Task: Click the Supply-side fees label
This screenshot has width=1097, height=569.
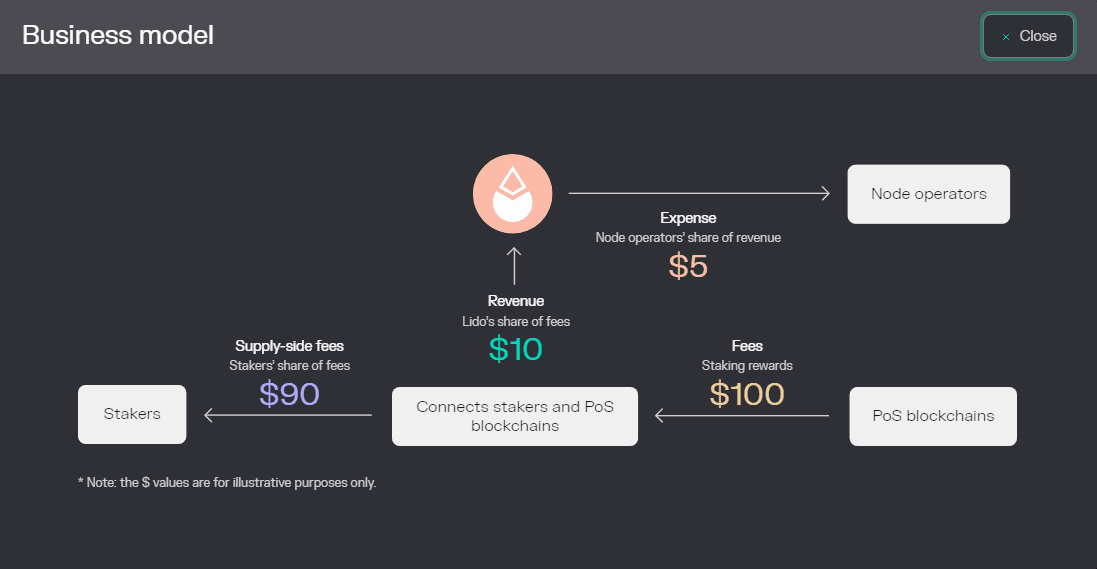Action: click(289, 346)
